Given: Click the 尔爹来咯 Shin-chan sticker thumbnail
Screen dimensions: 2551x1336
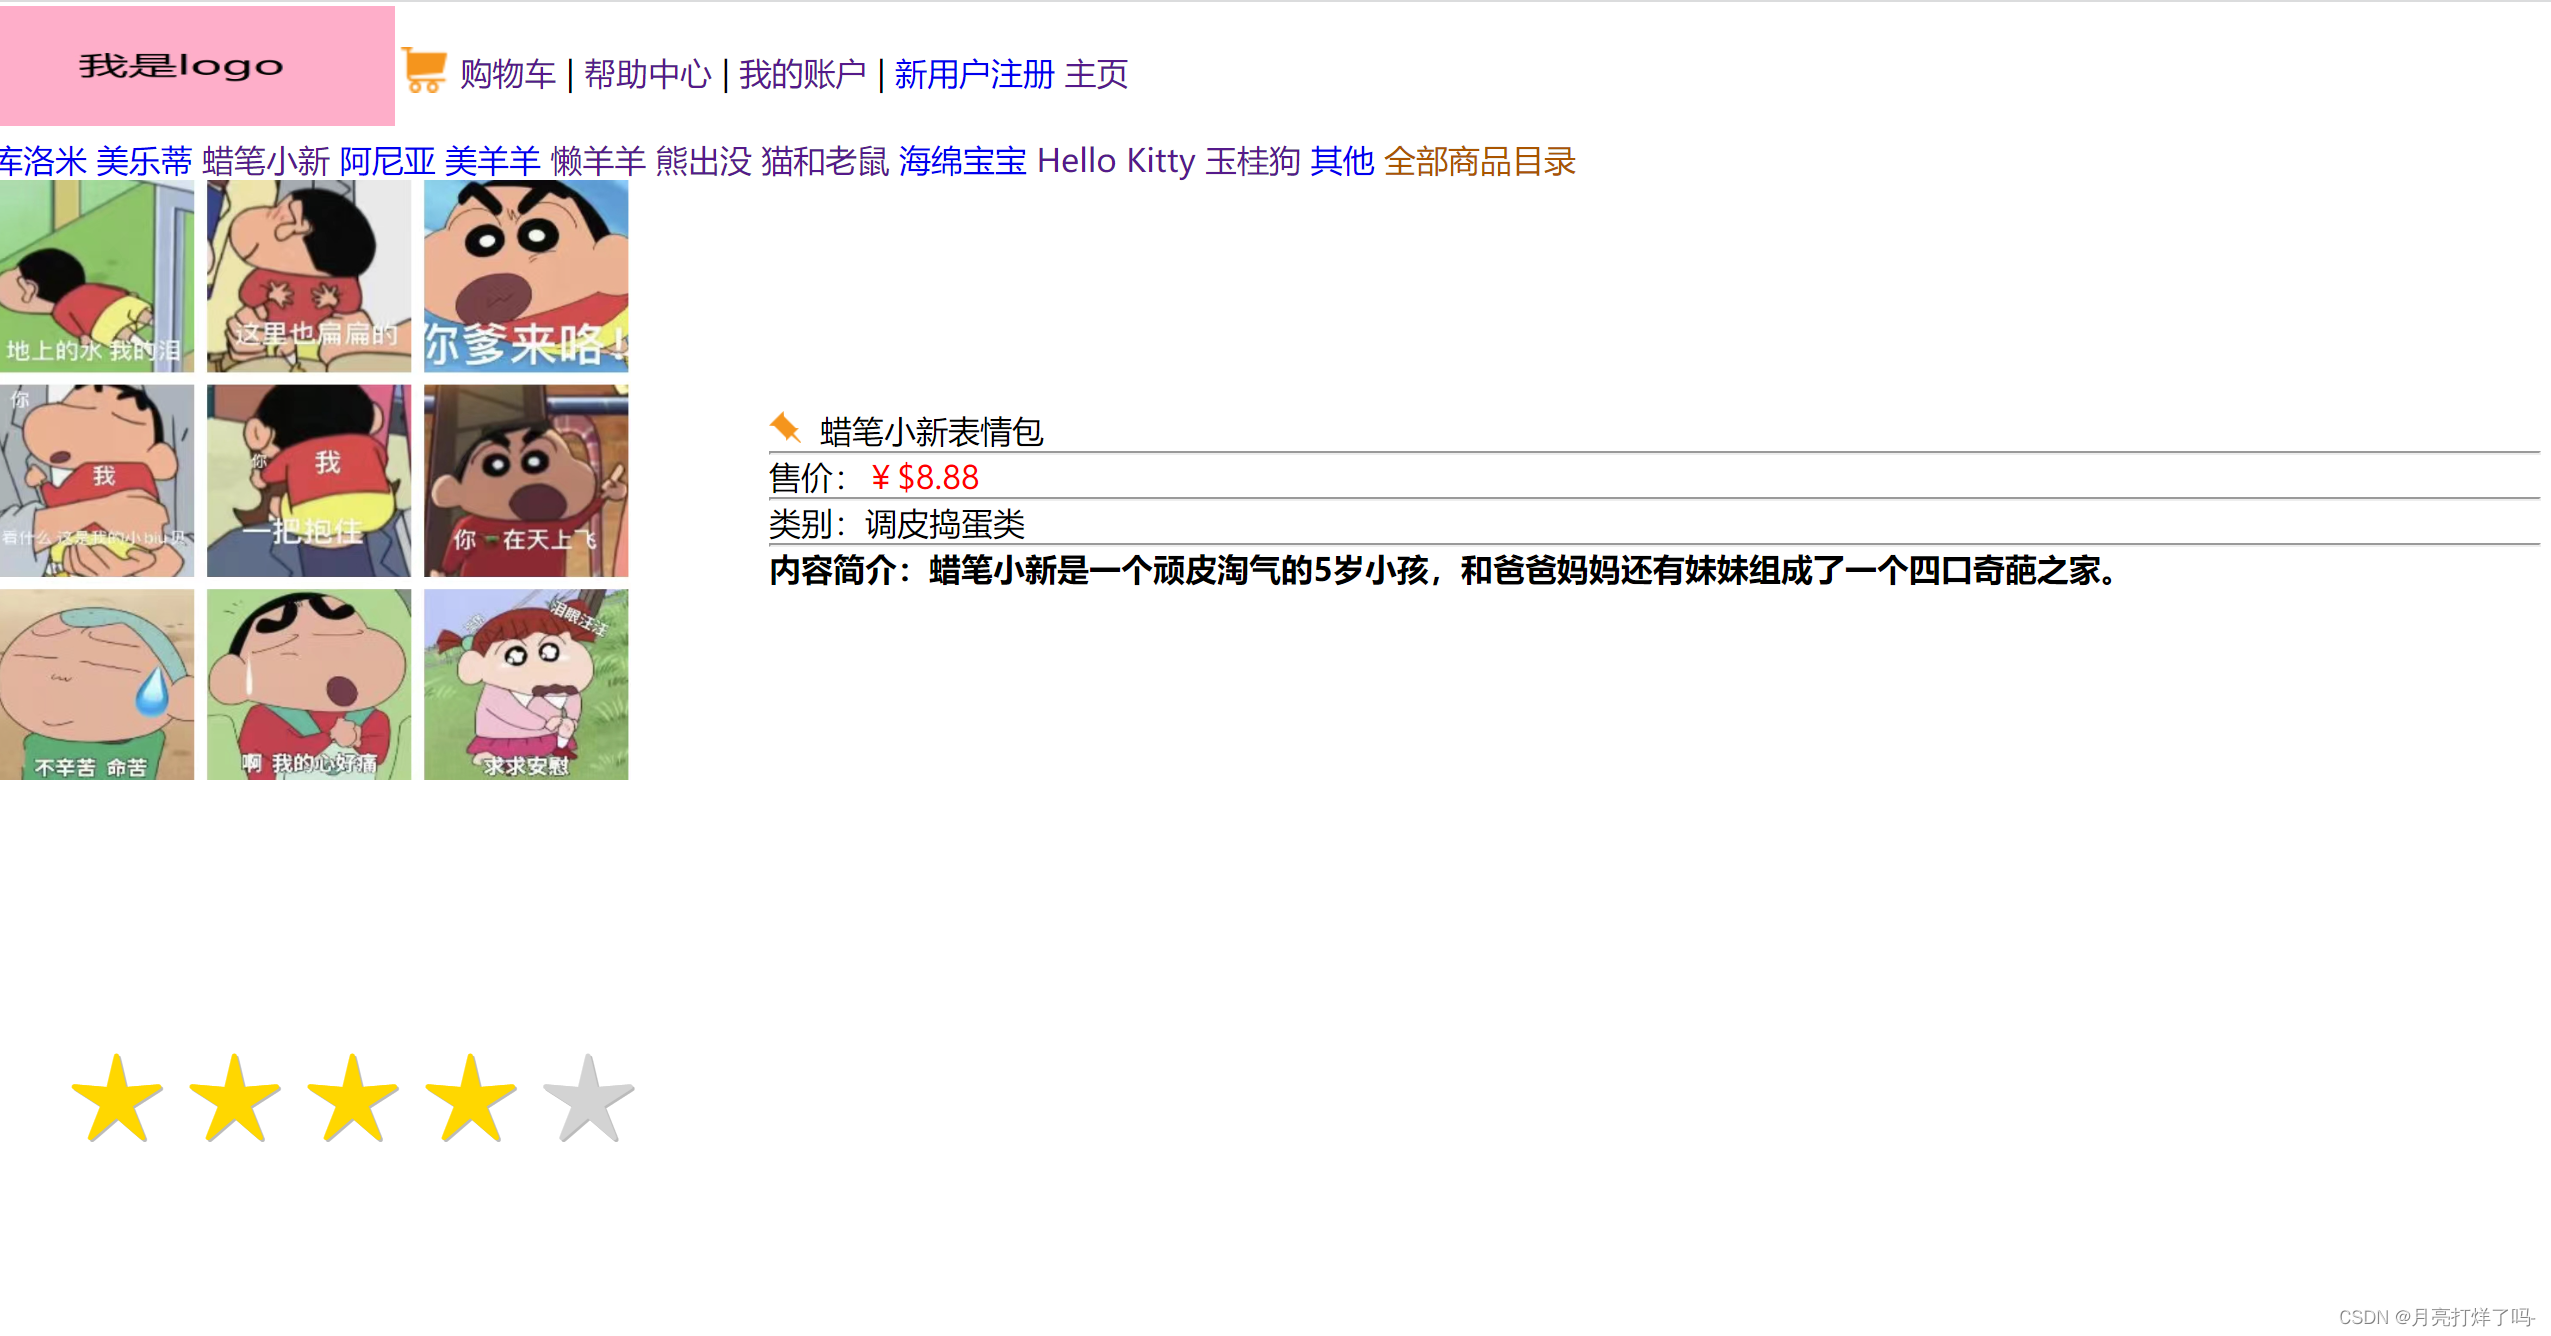Looking at the screenshot, I should (526, 277).
